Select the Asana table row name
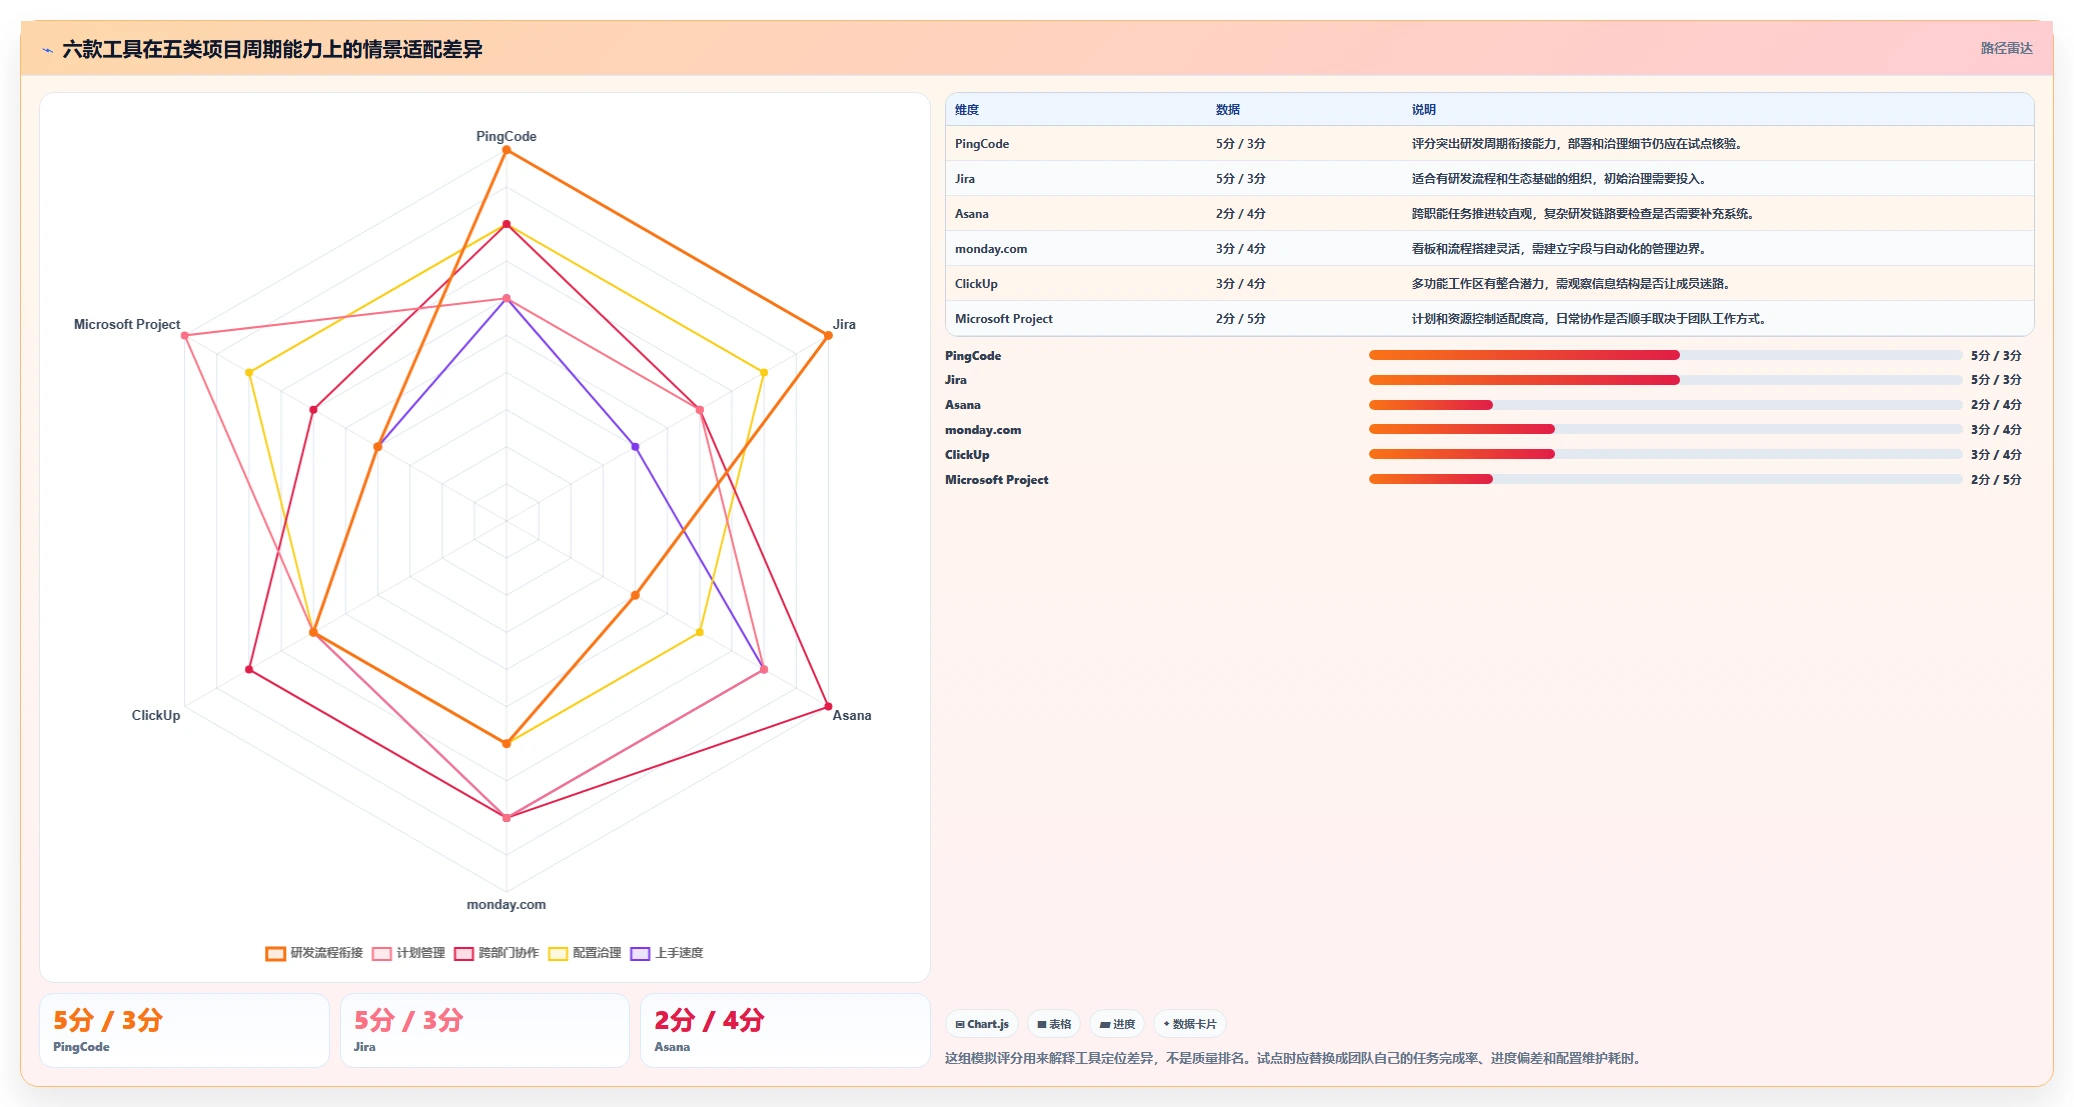The width and height of the screenshot is (2074, 1107). (972, 214)
